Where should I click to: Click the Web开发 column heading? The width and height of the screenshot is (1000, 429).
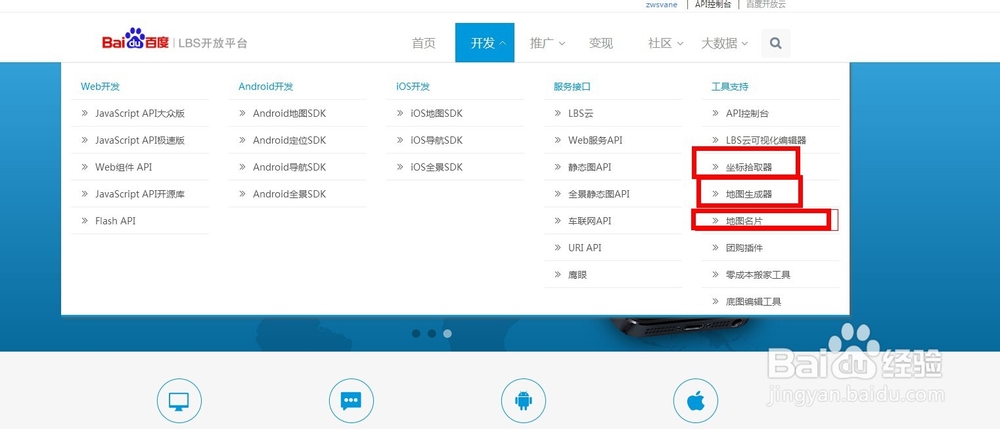coord(100,87)
